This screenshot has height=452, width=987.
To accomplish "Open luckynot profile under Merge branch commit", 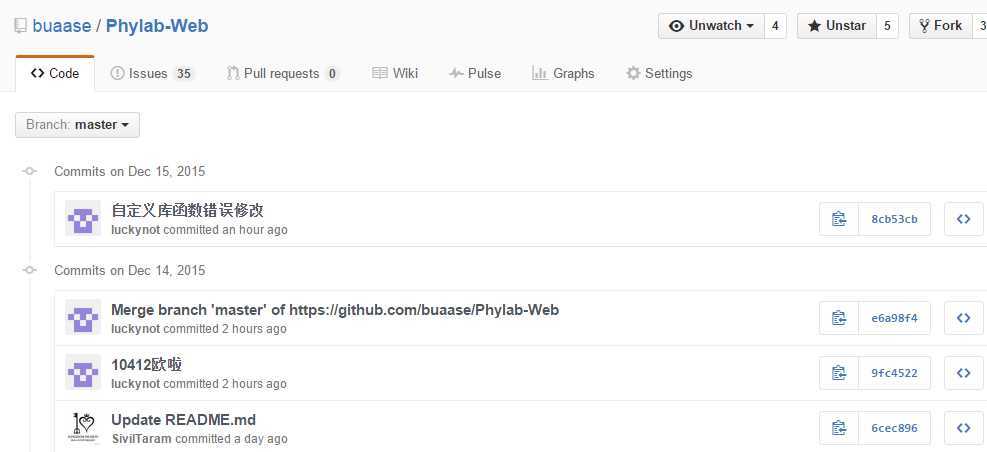I will click(x=136, y=329).
